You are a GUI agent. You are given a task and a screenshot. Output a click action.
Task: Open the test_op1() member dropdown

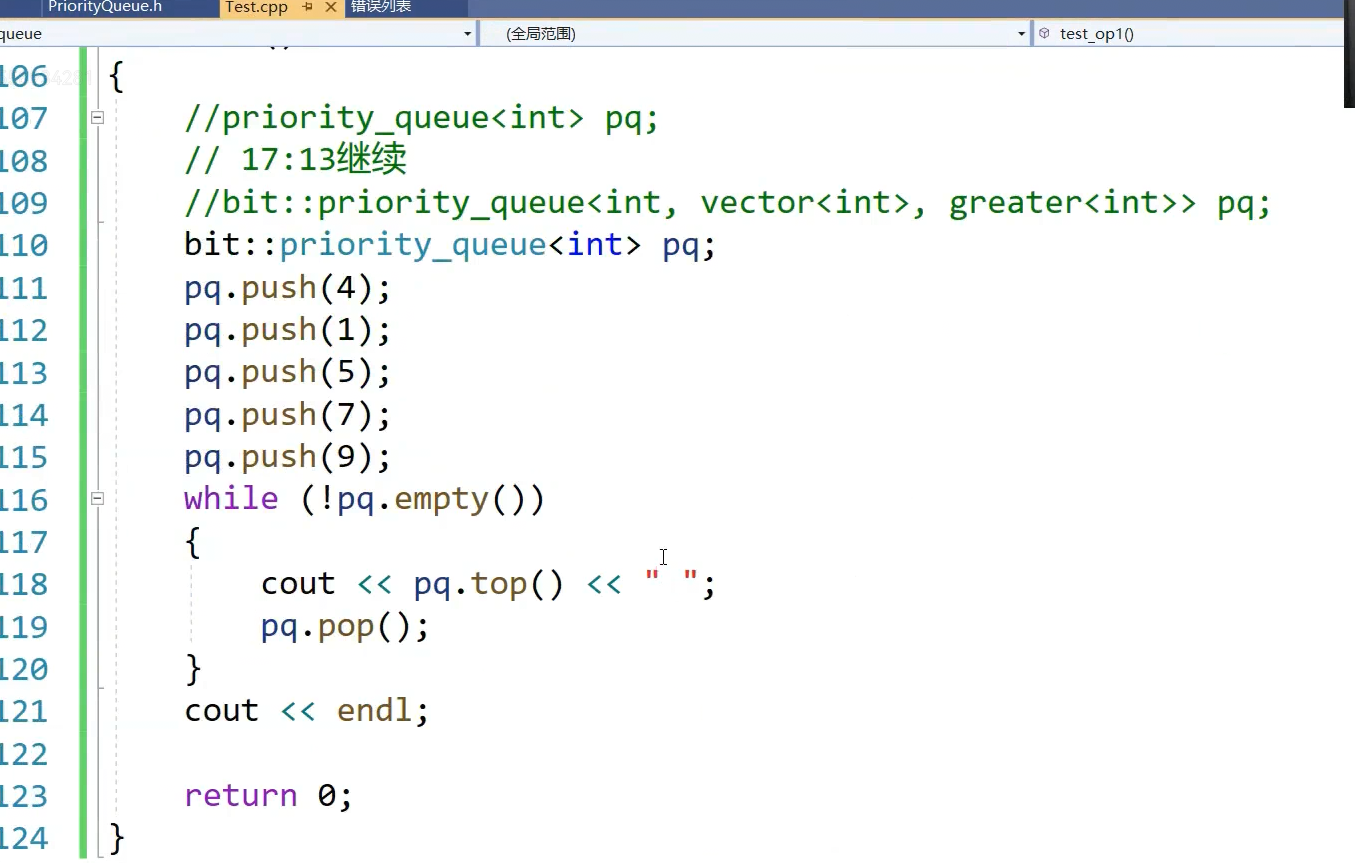tap(1188, 34)
